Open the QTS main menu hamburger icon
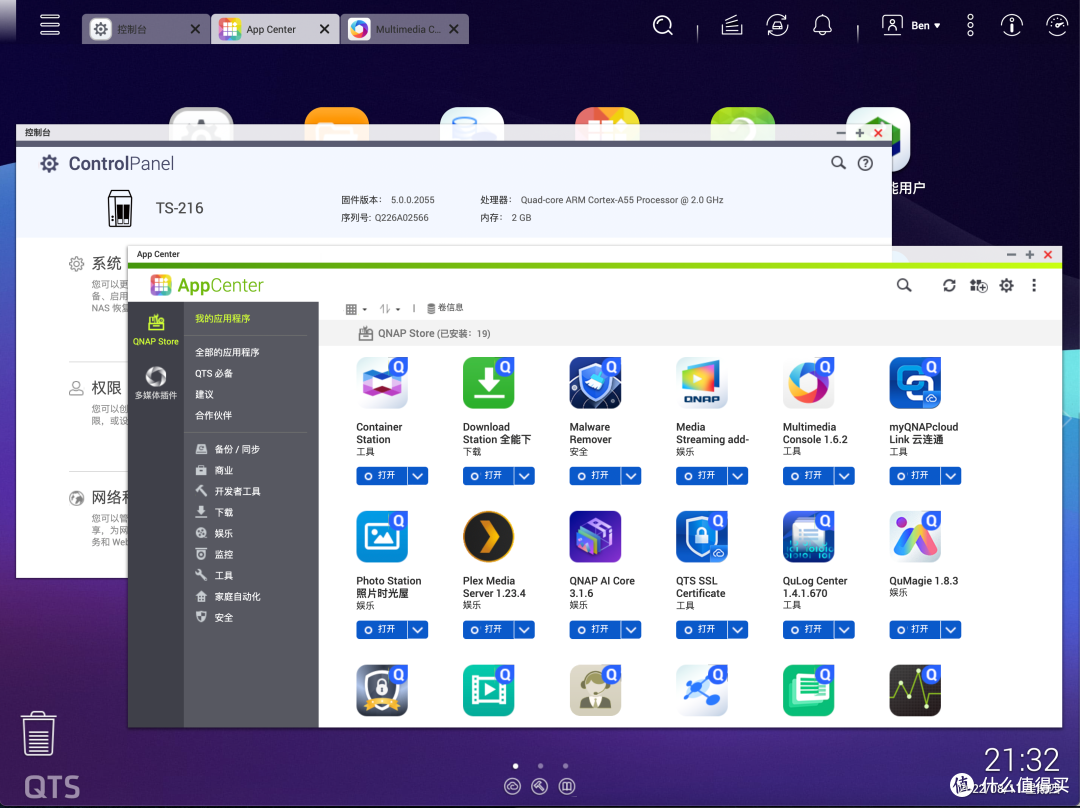This screenshot has height=808, width=1080. 50,25
